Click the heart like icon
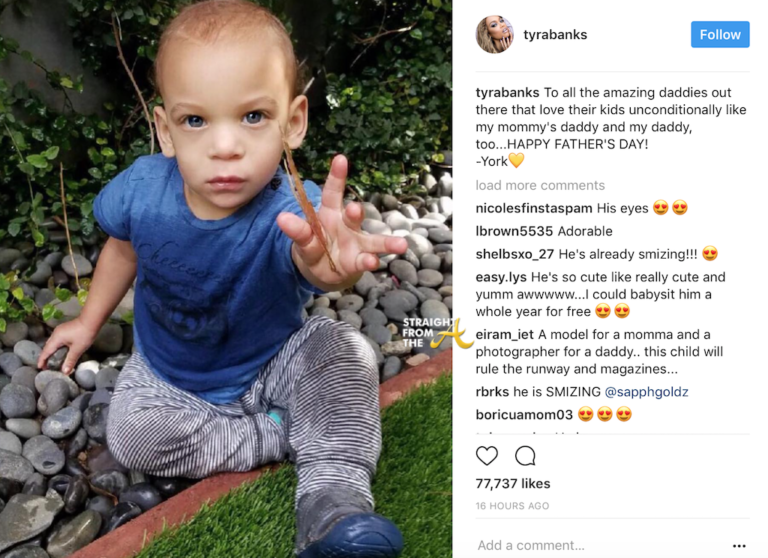This screenshot has height=558, width=768. coord(487,456)
